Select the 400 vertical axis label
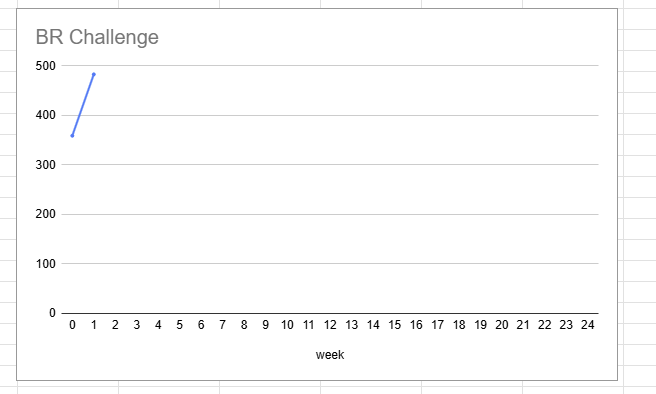 (x=46, y=115)
